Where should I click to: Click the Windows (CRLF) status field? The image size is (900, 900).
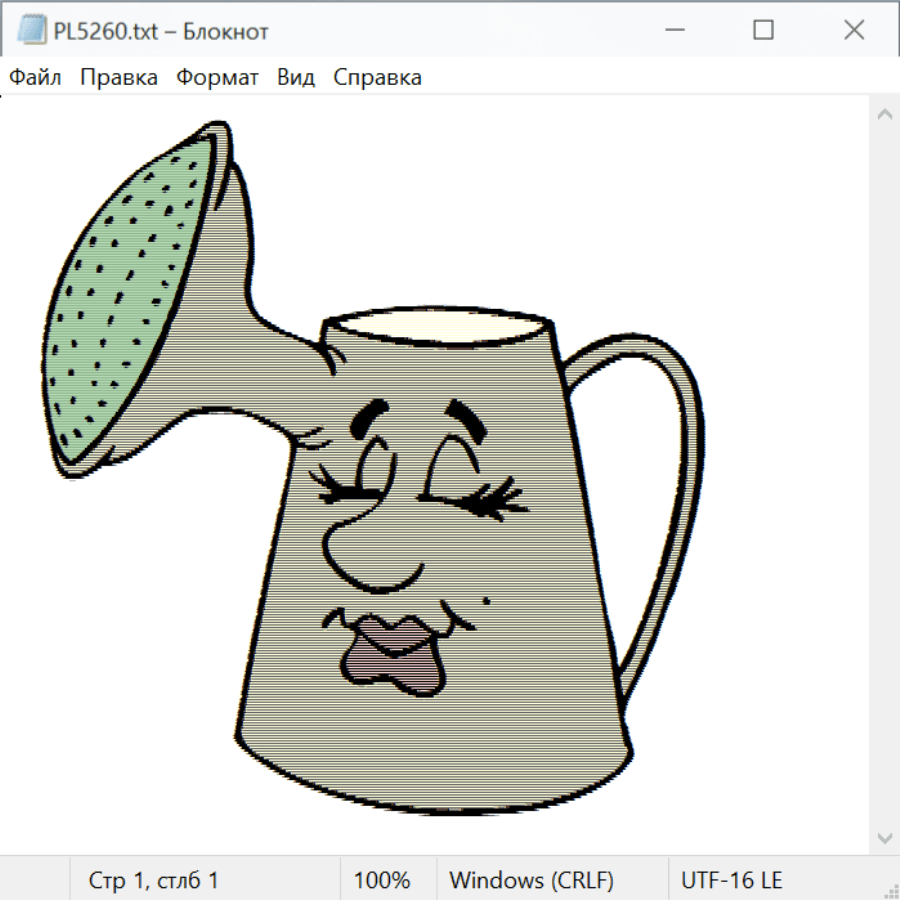(x=531, y=881)
